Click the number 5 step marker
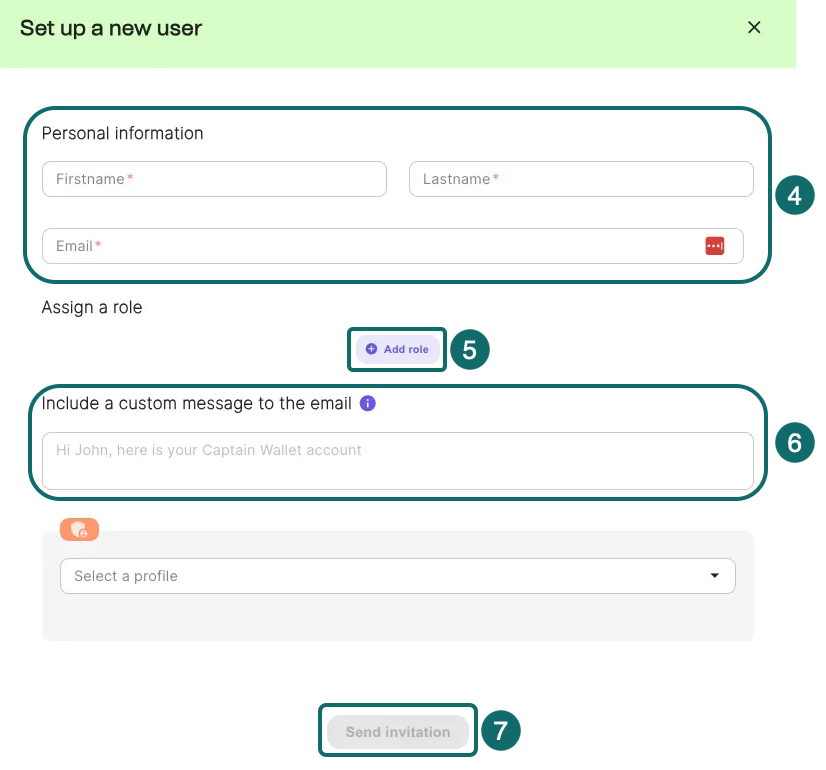Image resolution: width=826 pixels, height=770 pixels. [x=470, y=349]
